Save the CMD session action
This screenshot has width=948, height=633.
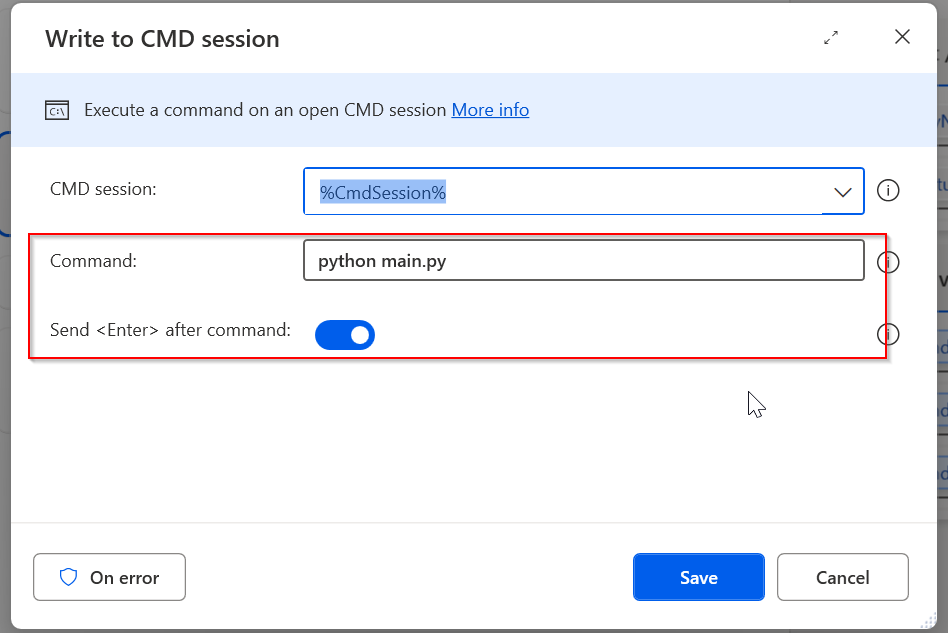coord(698,577)
